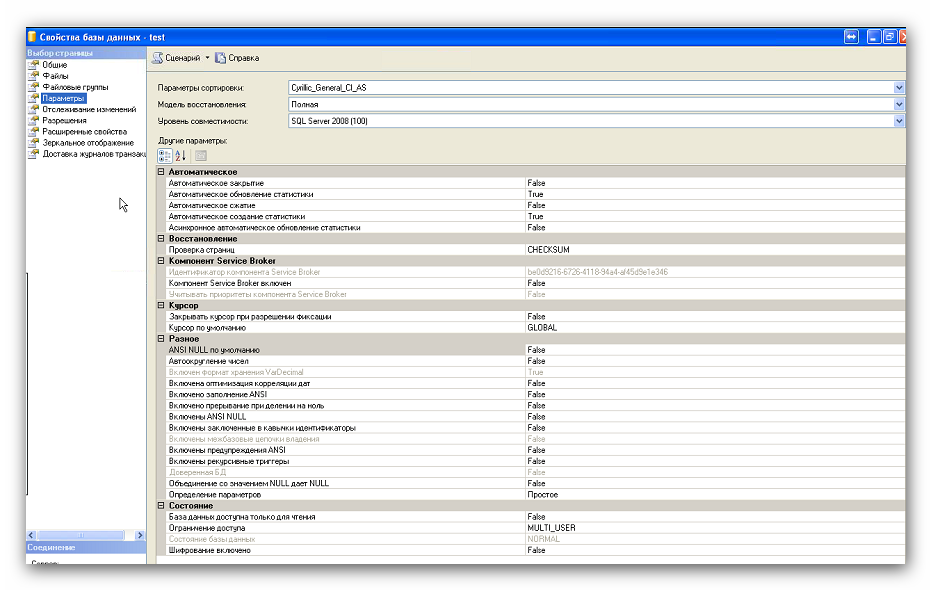Expand Уровень совместимости combo box
This screenshot has height=590, width=932.
[899, 121]
